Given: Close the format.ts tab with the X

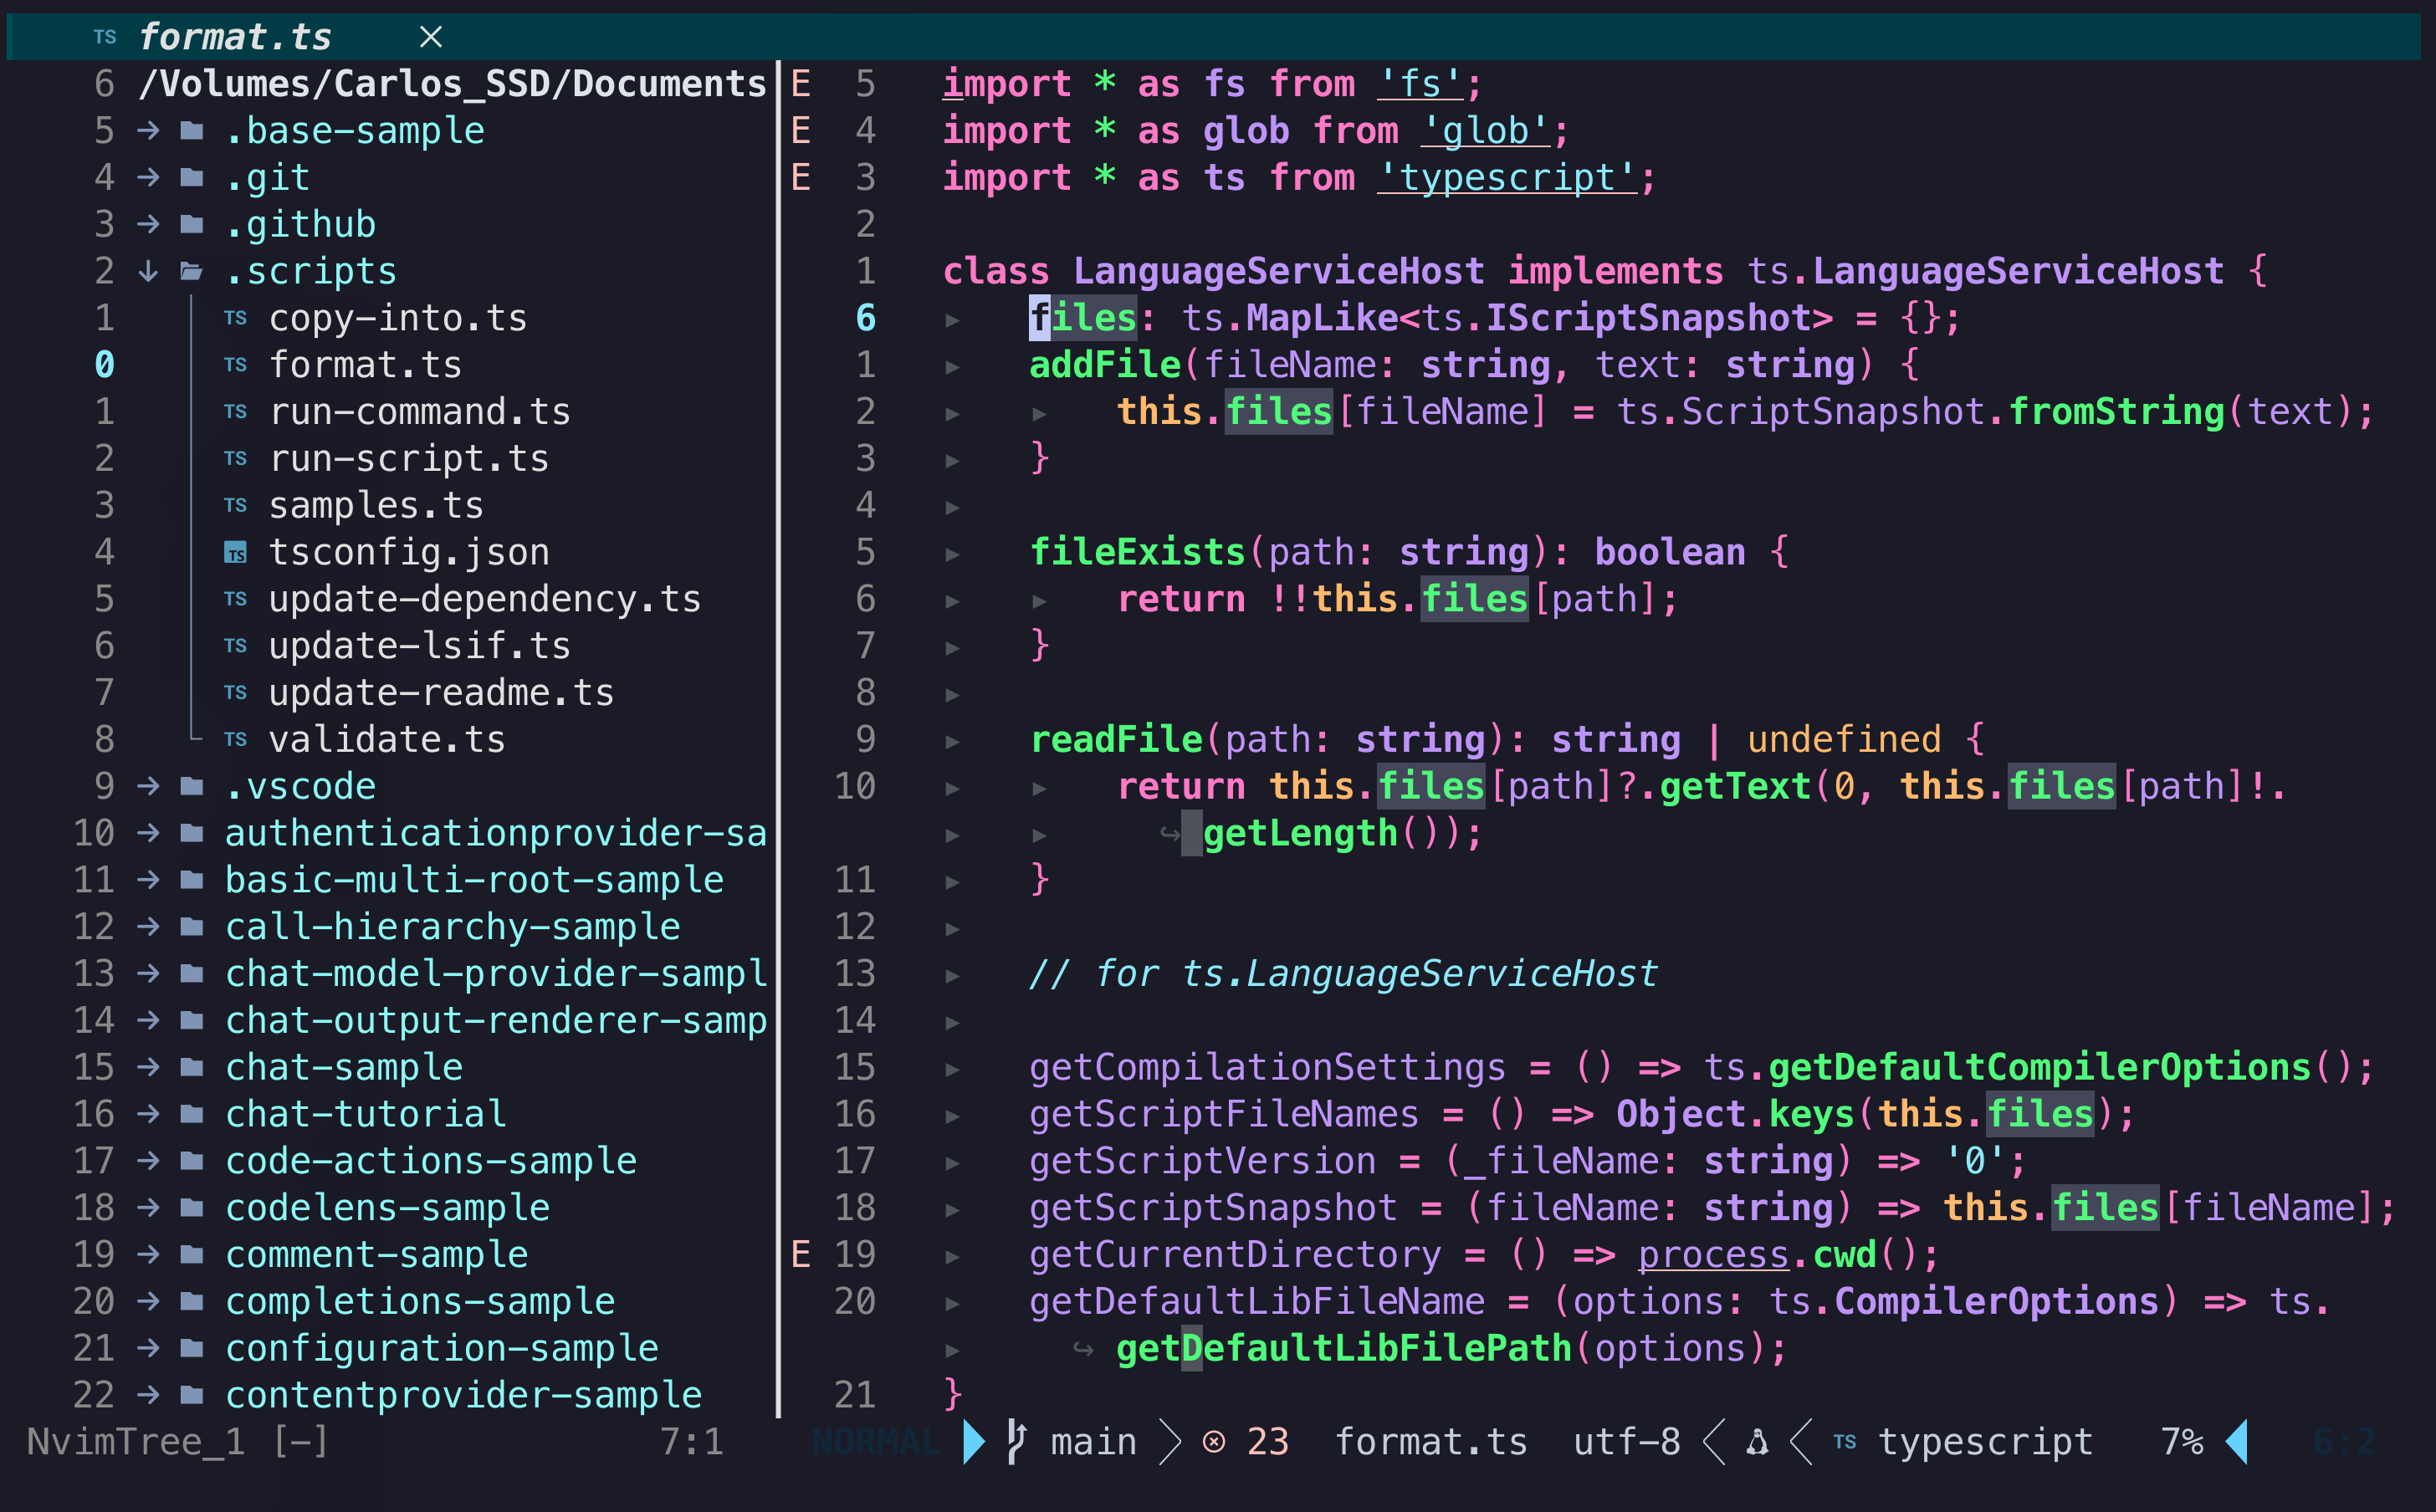Looking at the screenshot, I should click(430, 36).
